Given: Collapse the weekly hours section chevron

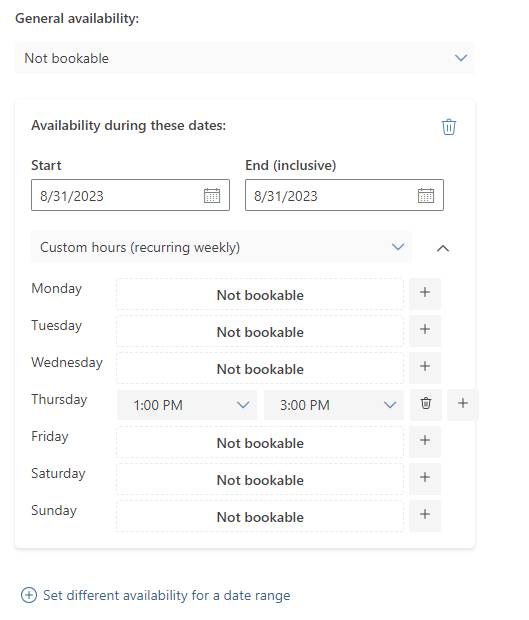Looking at the screenshot, I should pyautogui.click(x=443, y=248).
